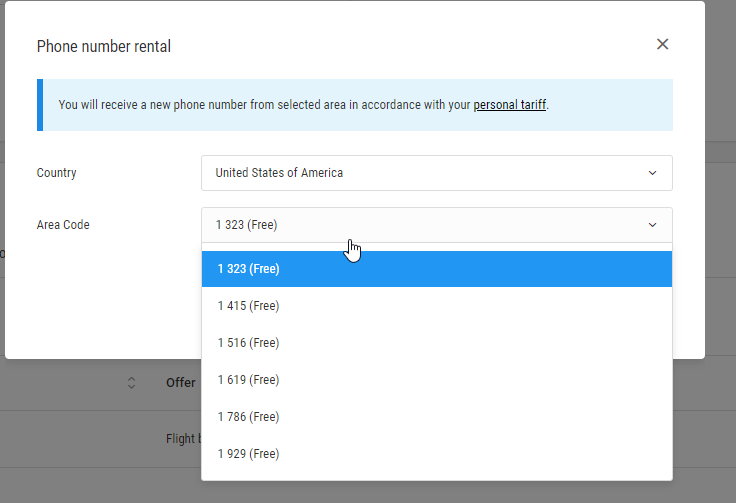Click the blue accent stripe on info banner
736x503 pixels.
coord(40,105)
